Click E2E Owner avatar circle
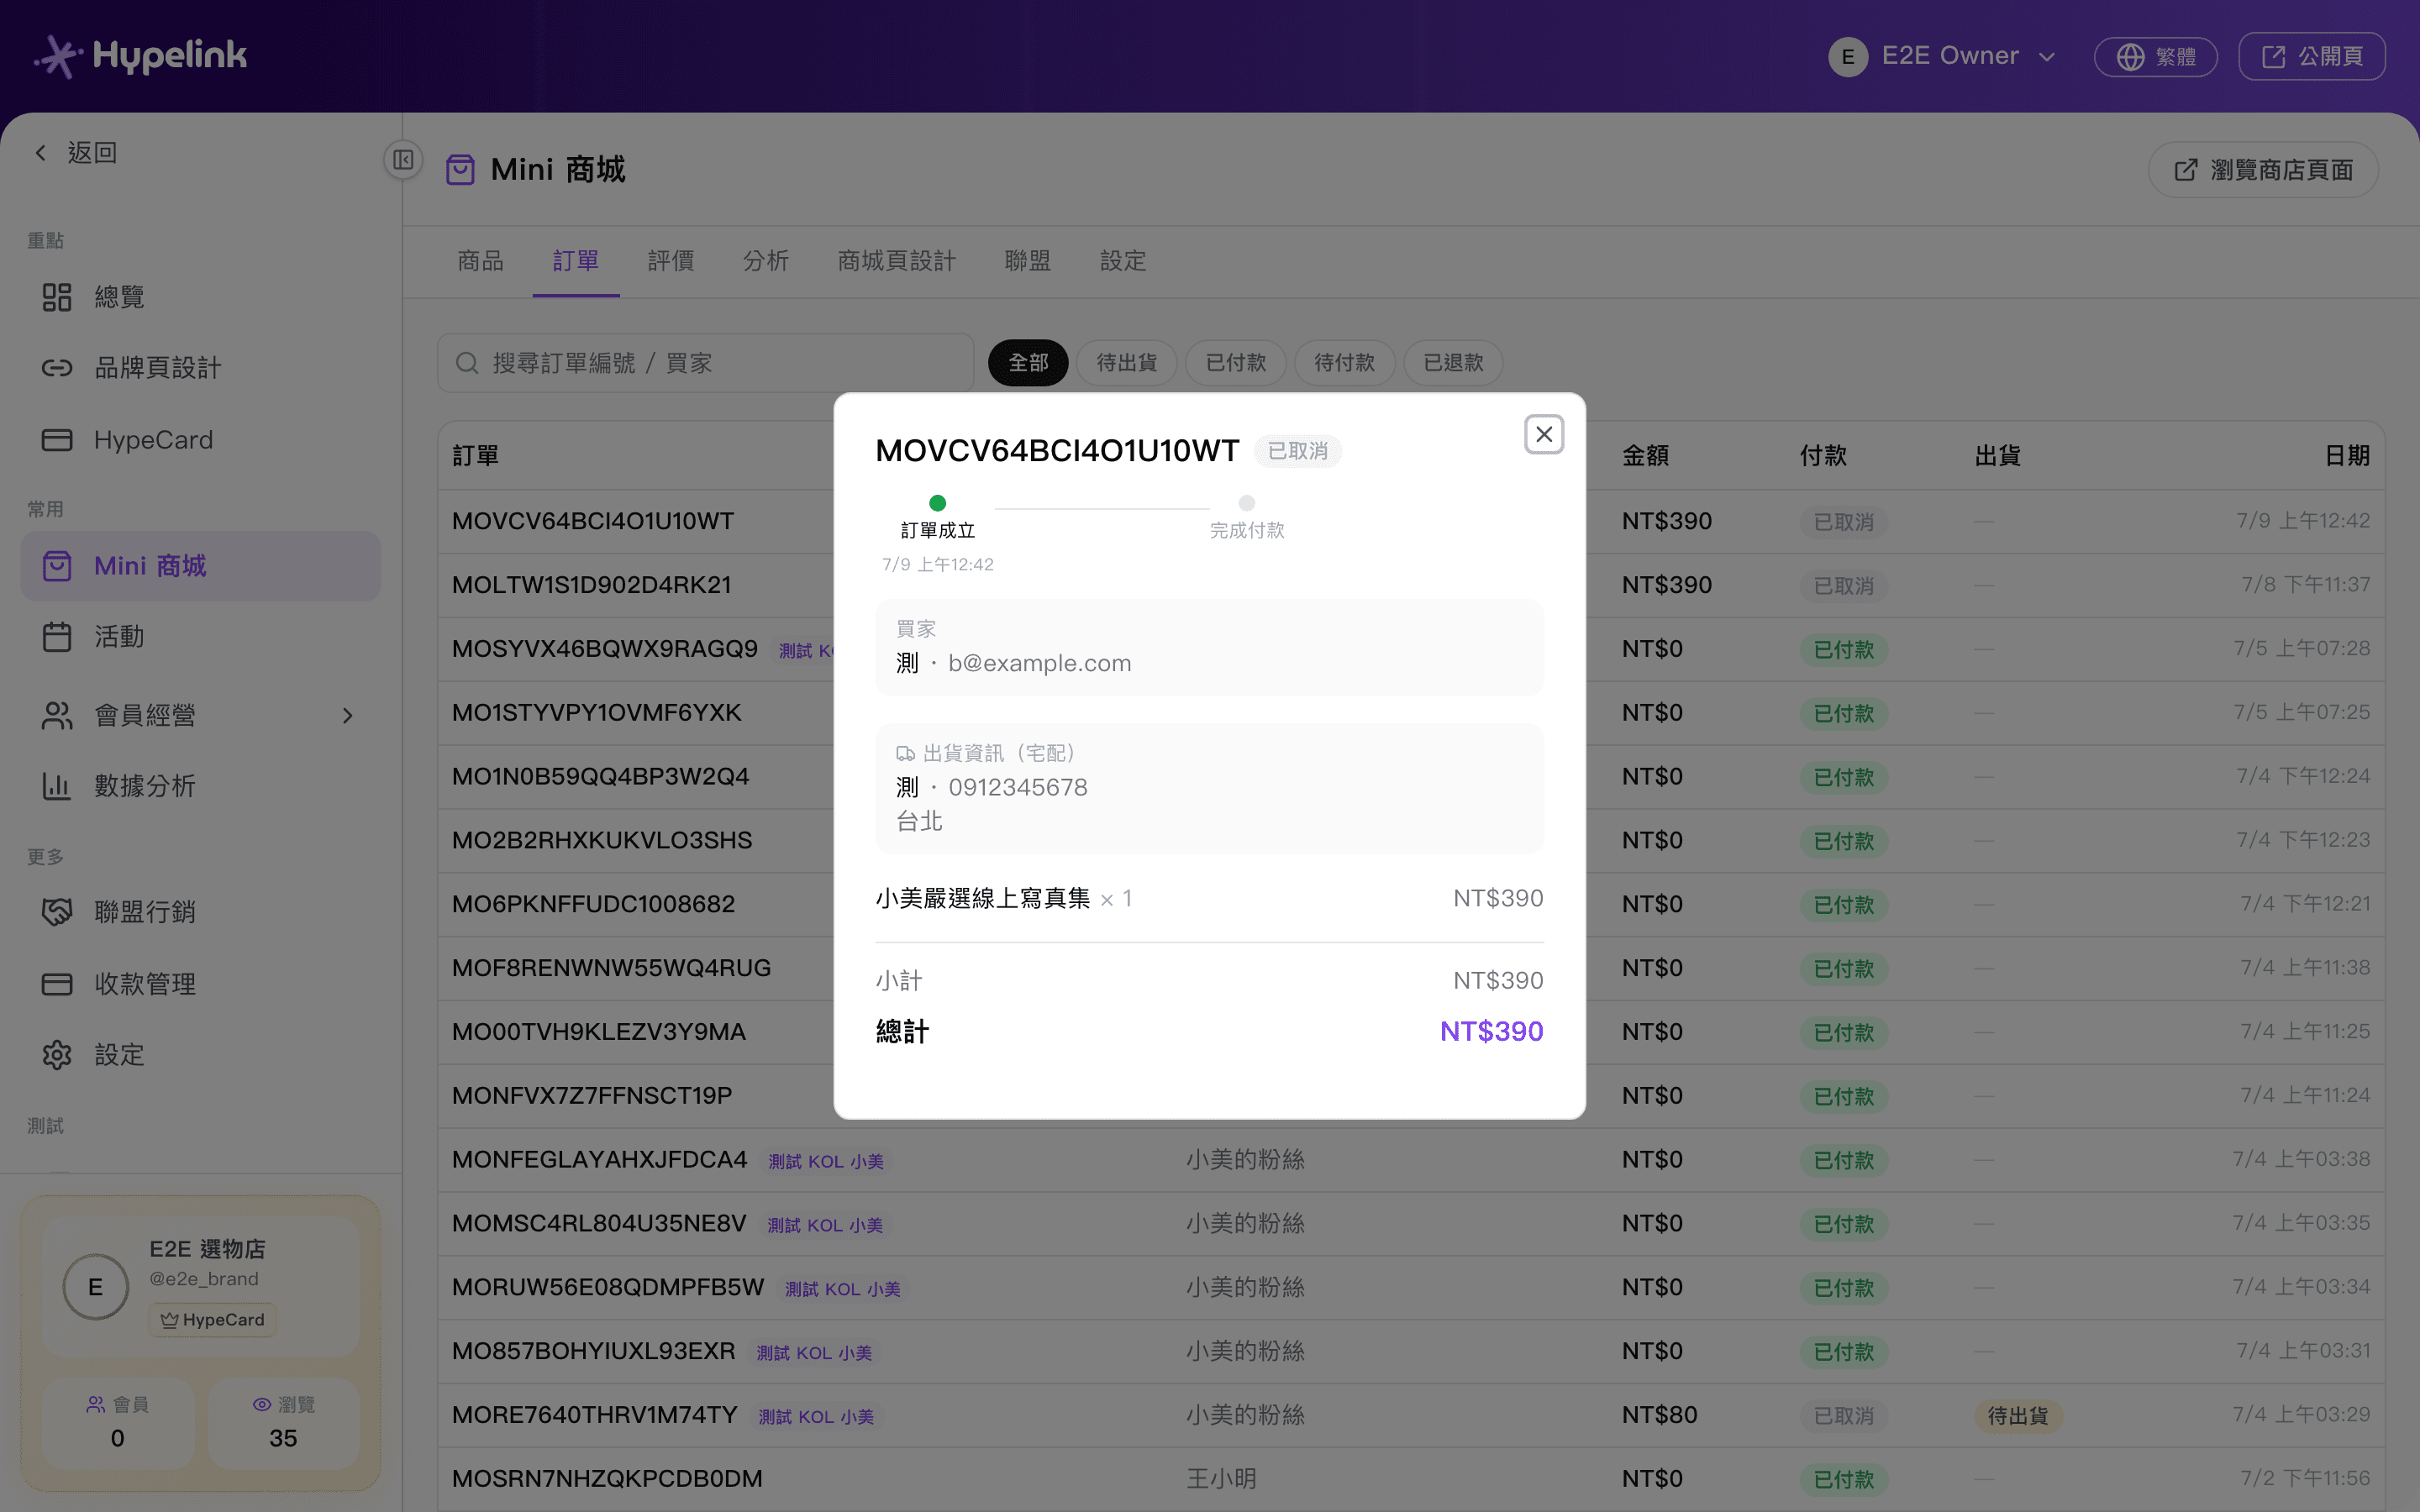This screenshot has width=2420, height=1512. pos(1848,57)
